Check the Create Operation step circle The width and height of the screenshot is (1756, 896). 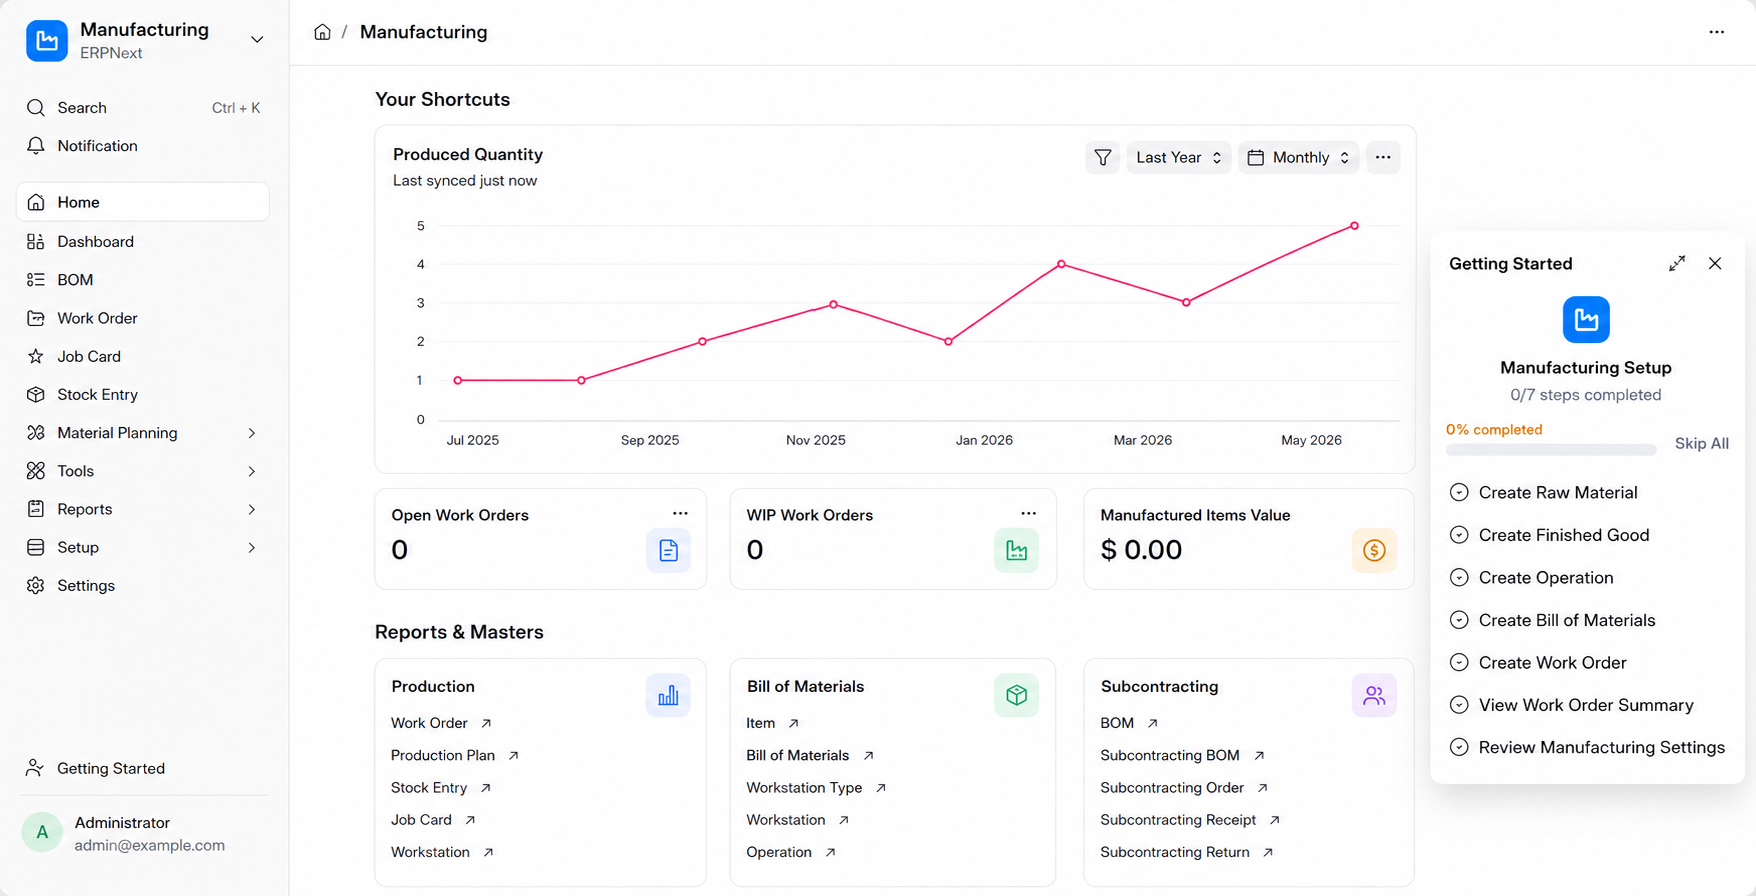(1459, 577)
